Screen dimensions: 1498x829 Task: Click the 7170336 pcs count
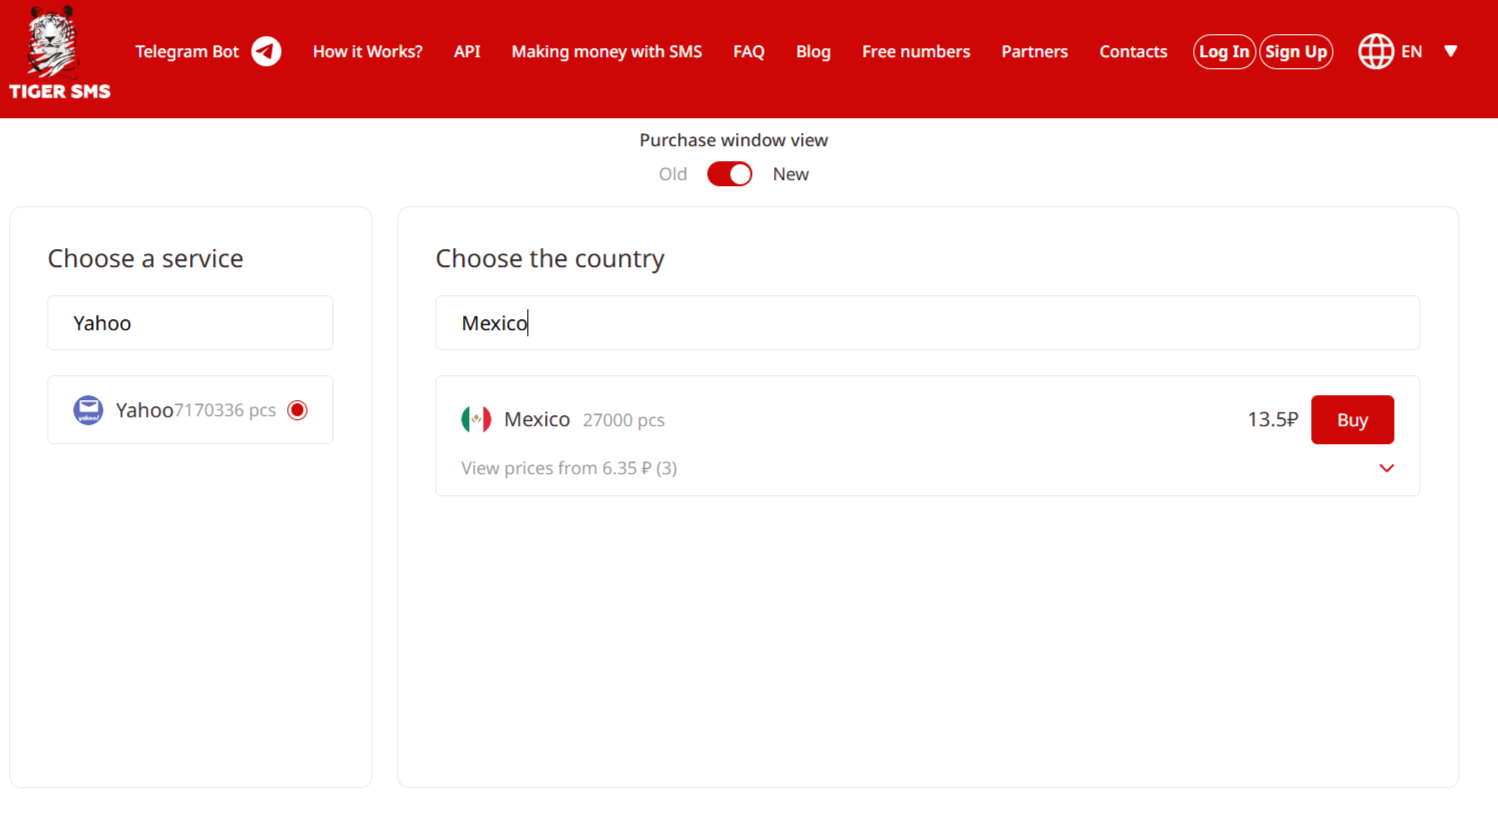pos(225,410)
